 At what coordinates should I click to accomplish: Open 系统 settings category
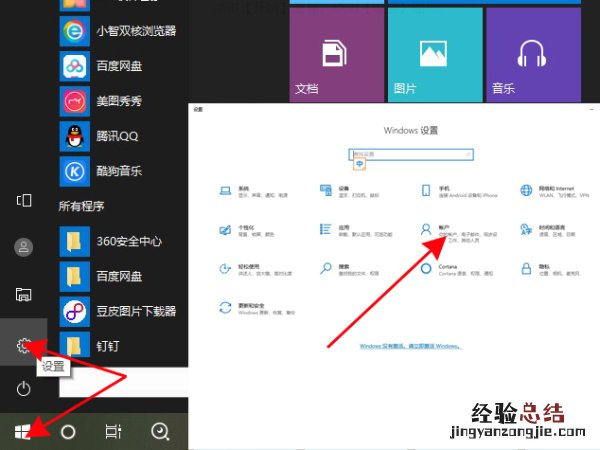point(253,191)
